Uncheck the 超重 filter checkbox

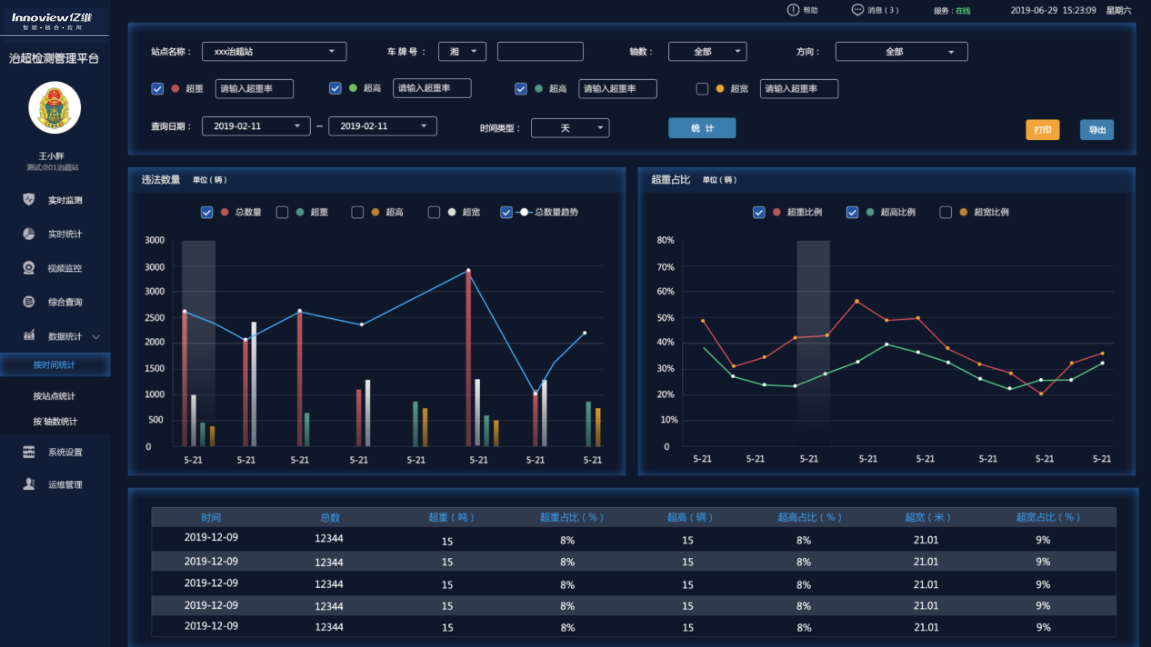click(x=157, y=89)
